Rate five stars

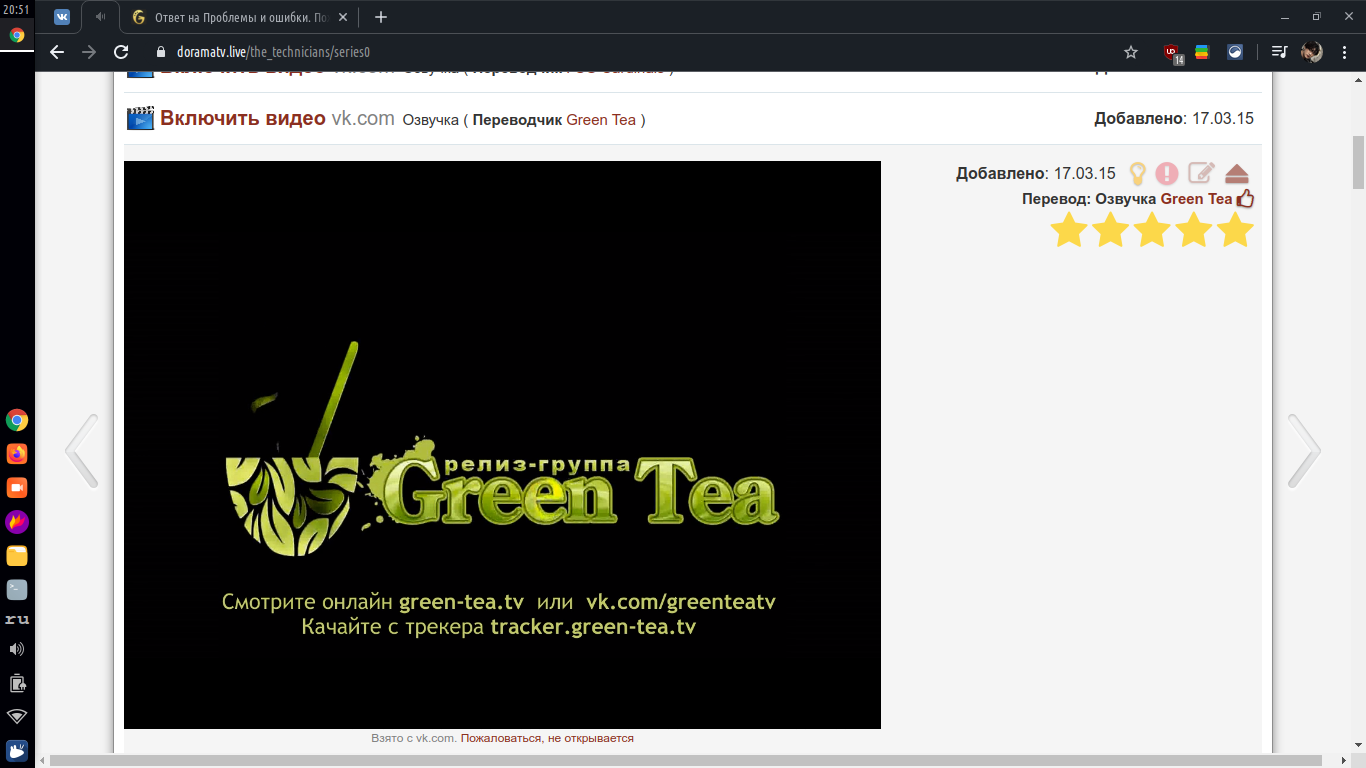point(1235,230)
